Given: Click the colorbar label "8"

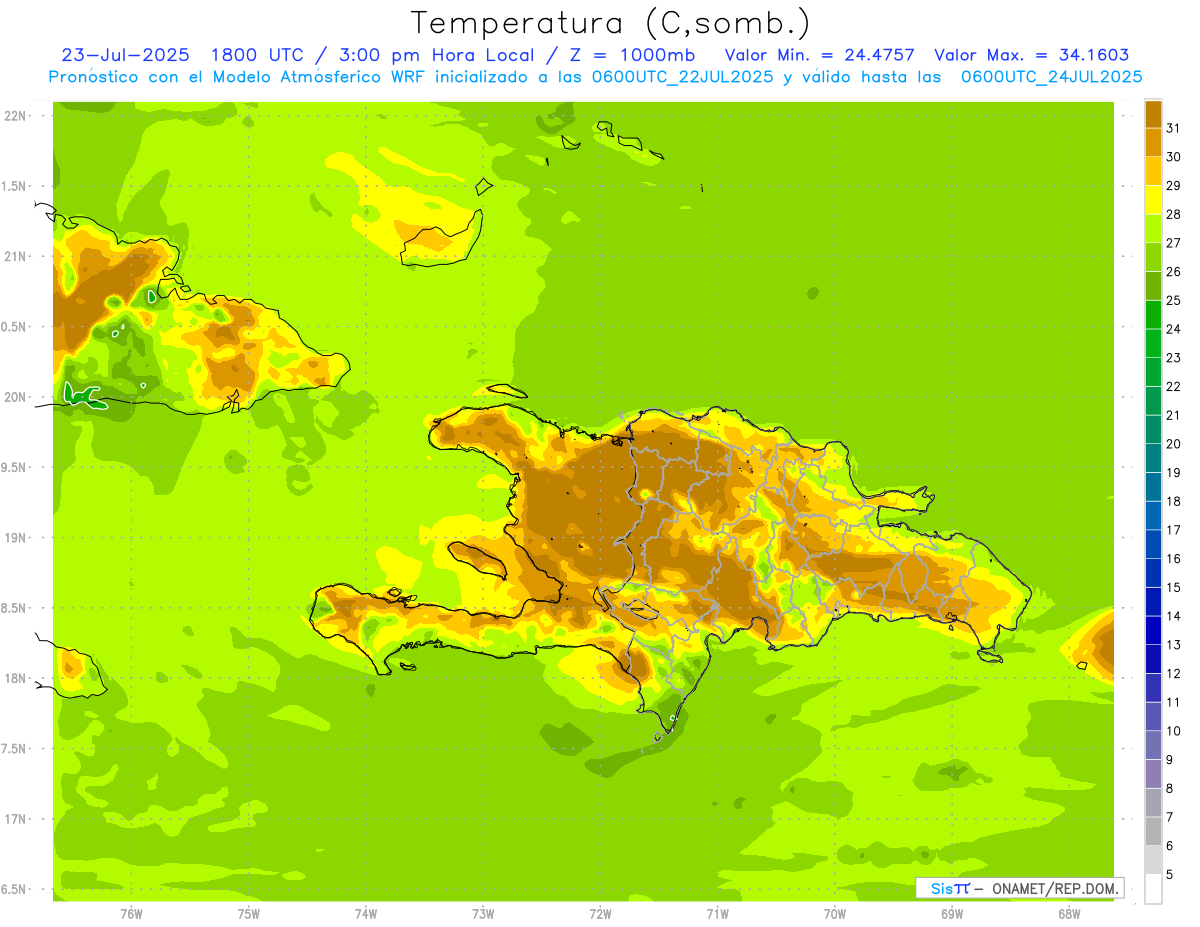Looking at the screenshot, I should pos(1169,788).
